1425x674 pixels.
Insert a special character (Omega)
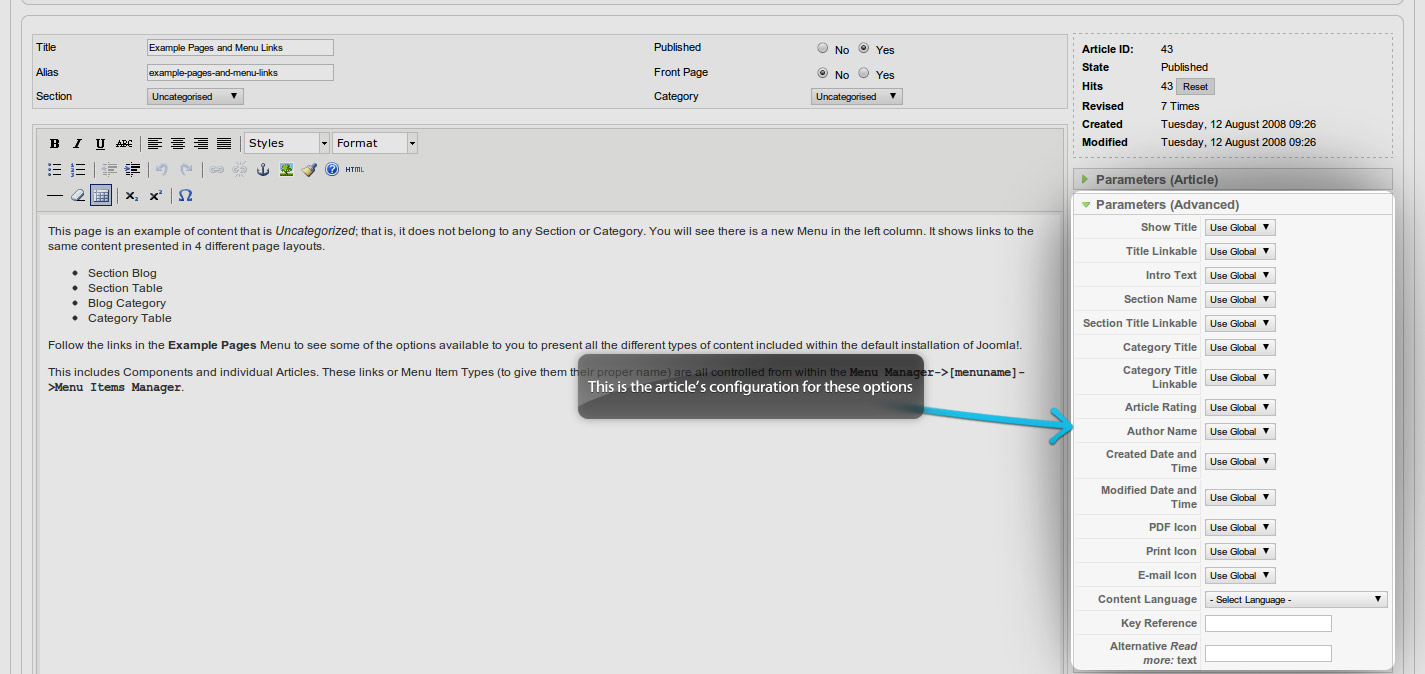coord(185,196)
